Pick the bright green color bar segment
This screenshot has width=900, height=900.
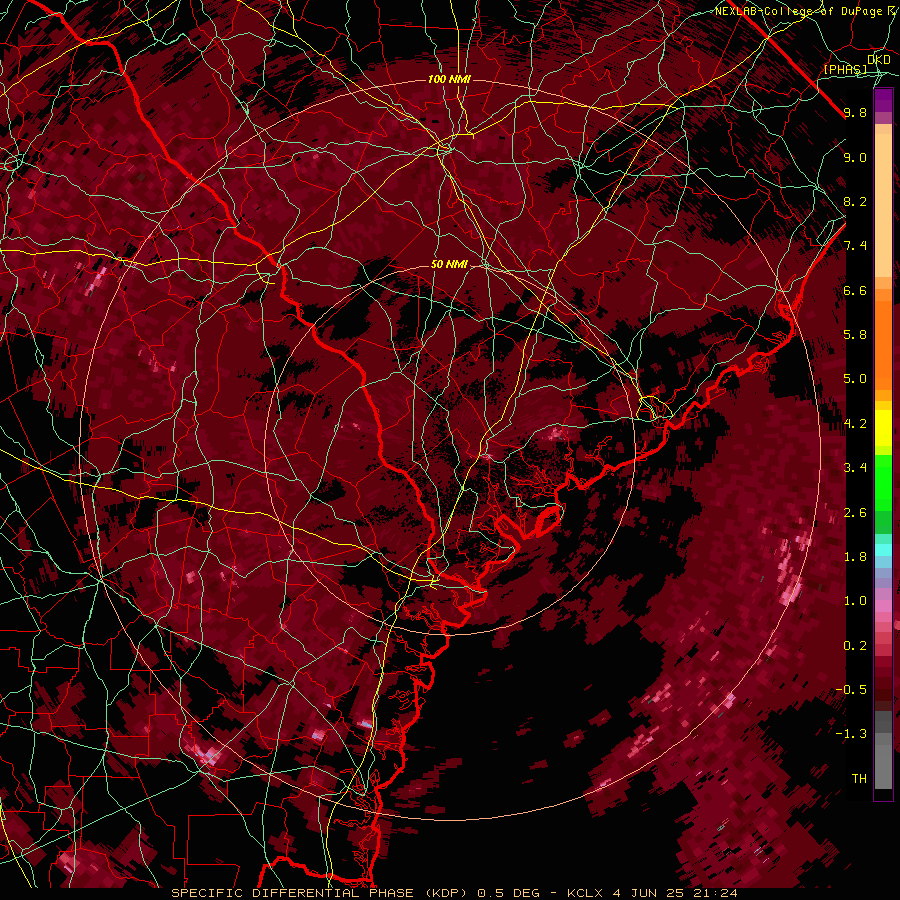883,483
